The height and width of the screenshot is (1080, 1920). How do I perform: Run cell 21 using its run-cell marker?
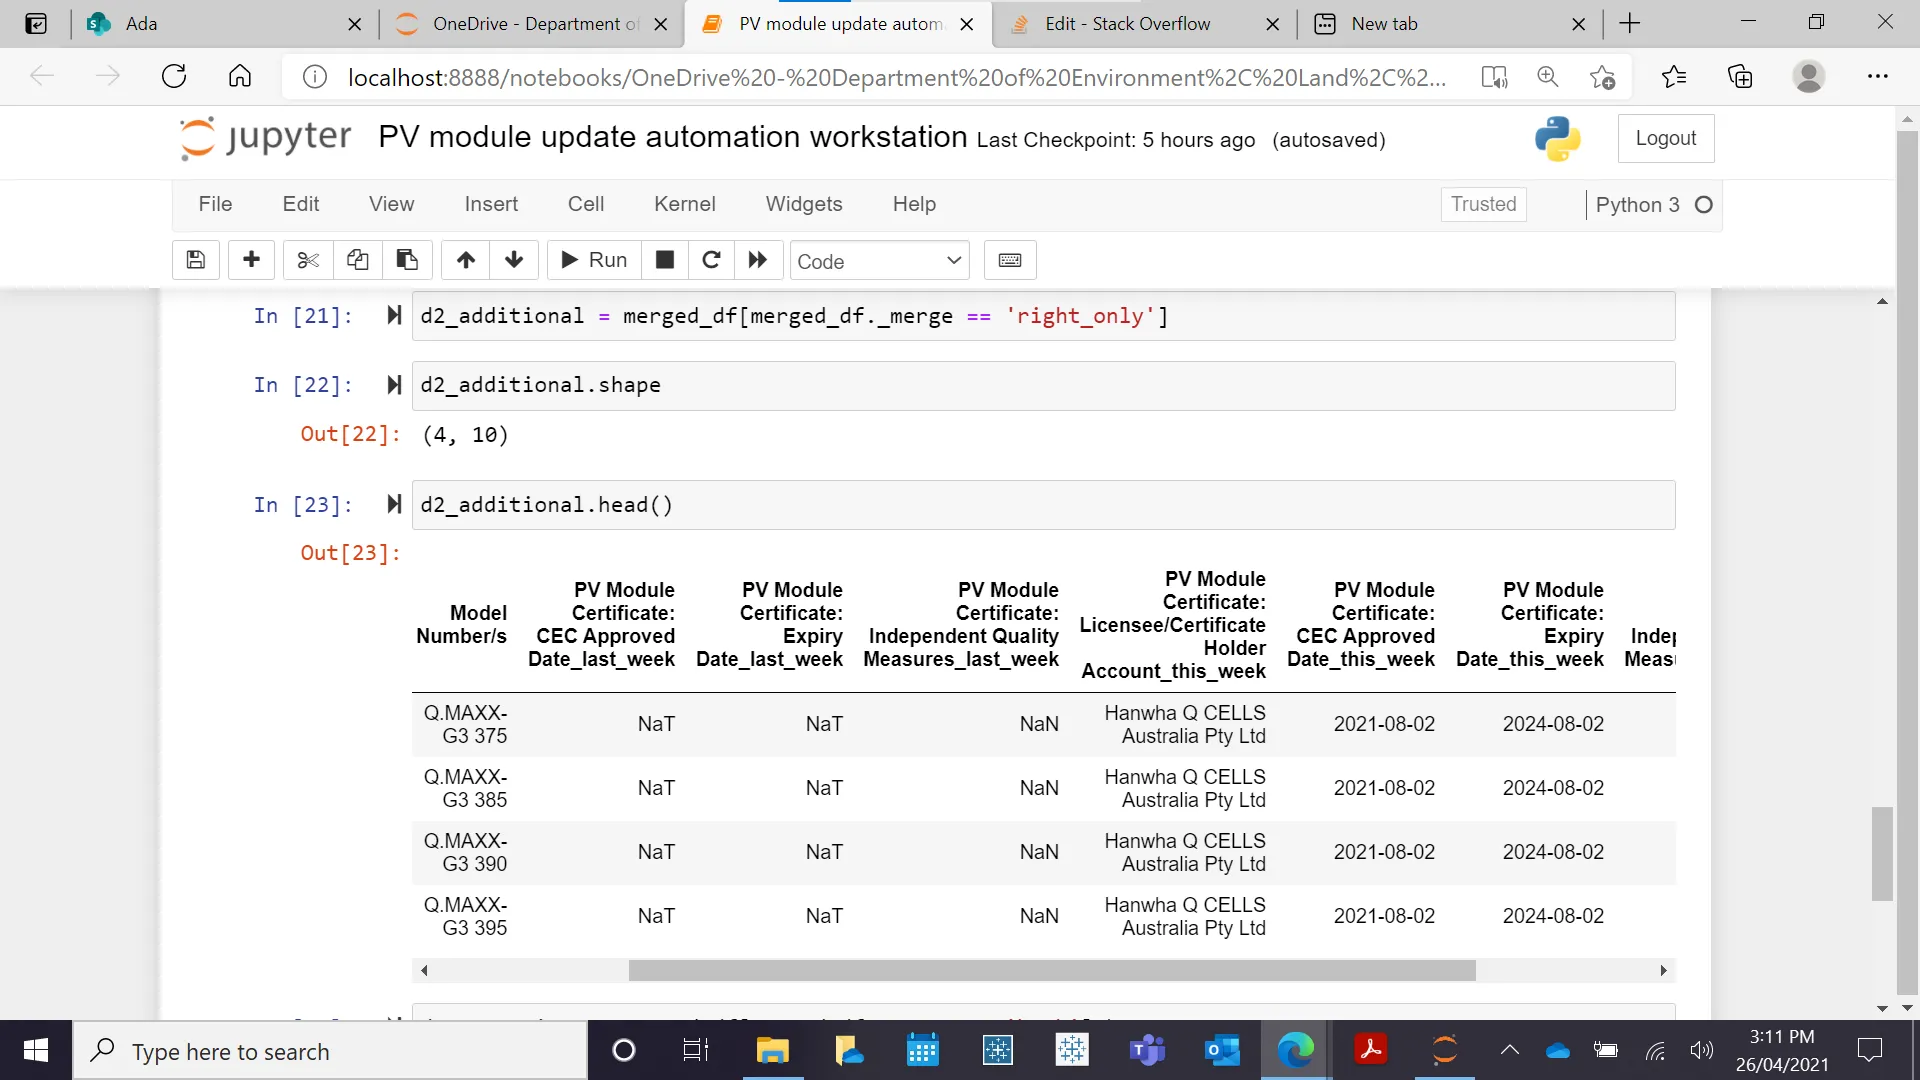(394, 316)
